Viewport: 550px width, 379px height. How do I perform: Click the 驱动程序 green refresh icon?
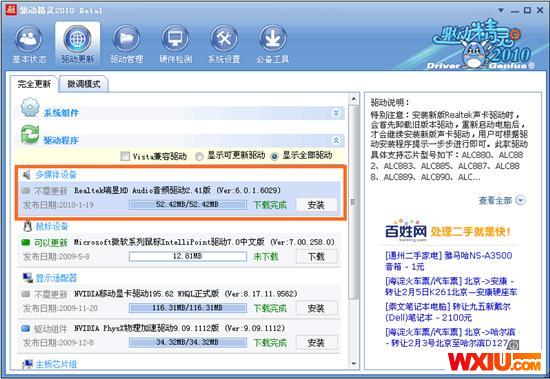point(30,135)
